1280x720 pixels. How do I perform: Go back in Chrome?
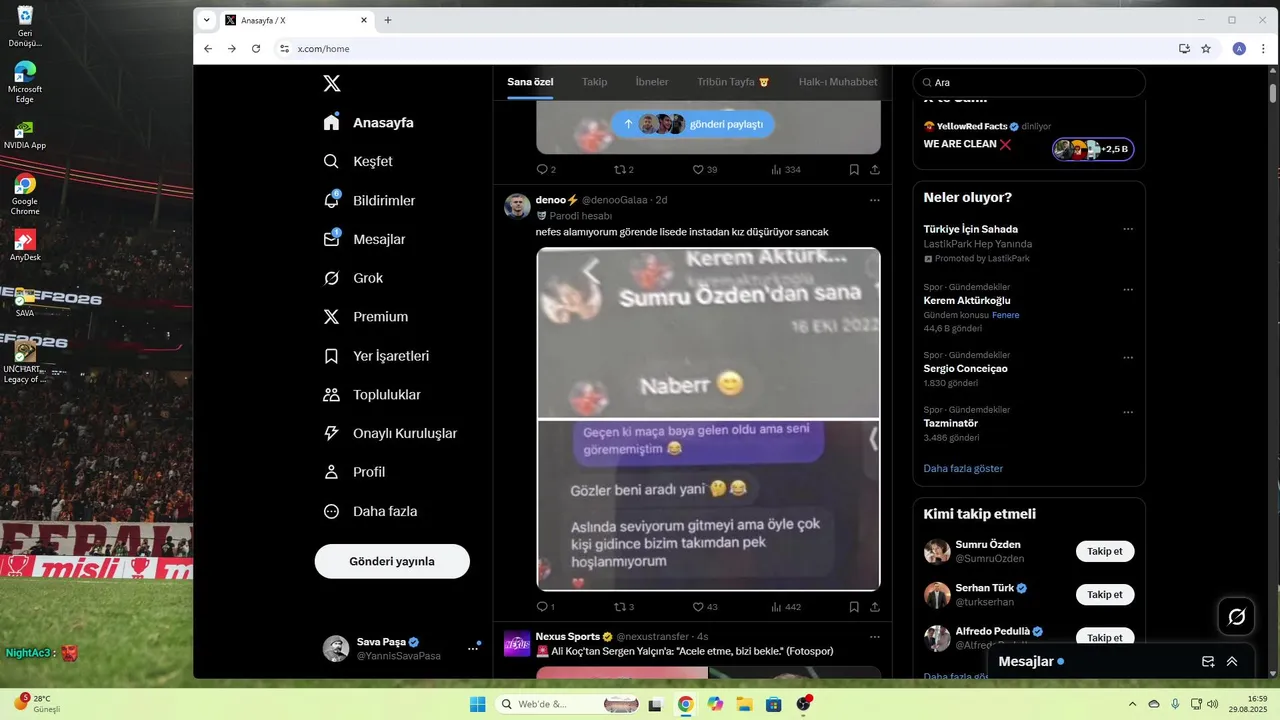coord(208,48)
